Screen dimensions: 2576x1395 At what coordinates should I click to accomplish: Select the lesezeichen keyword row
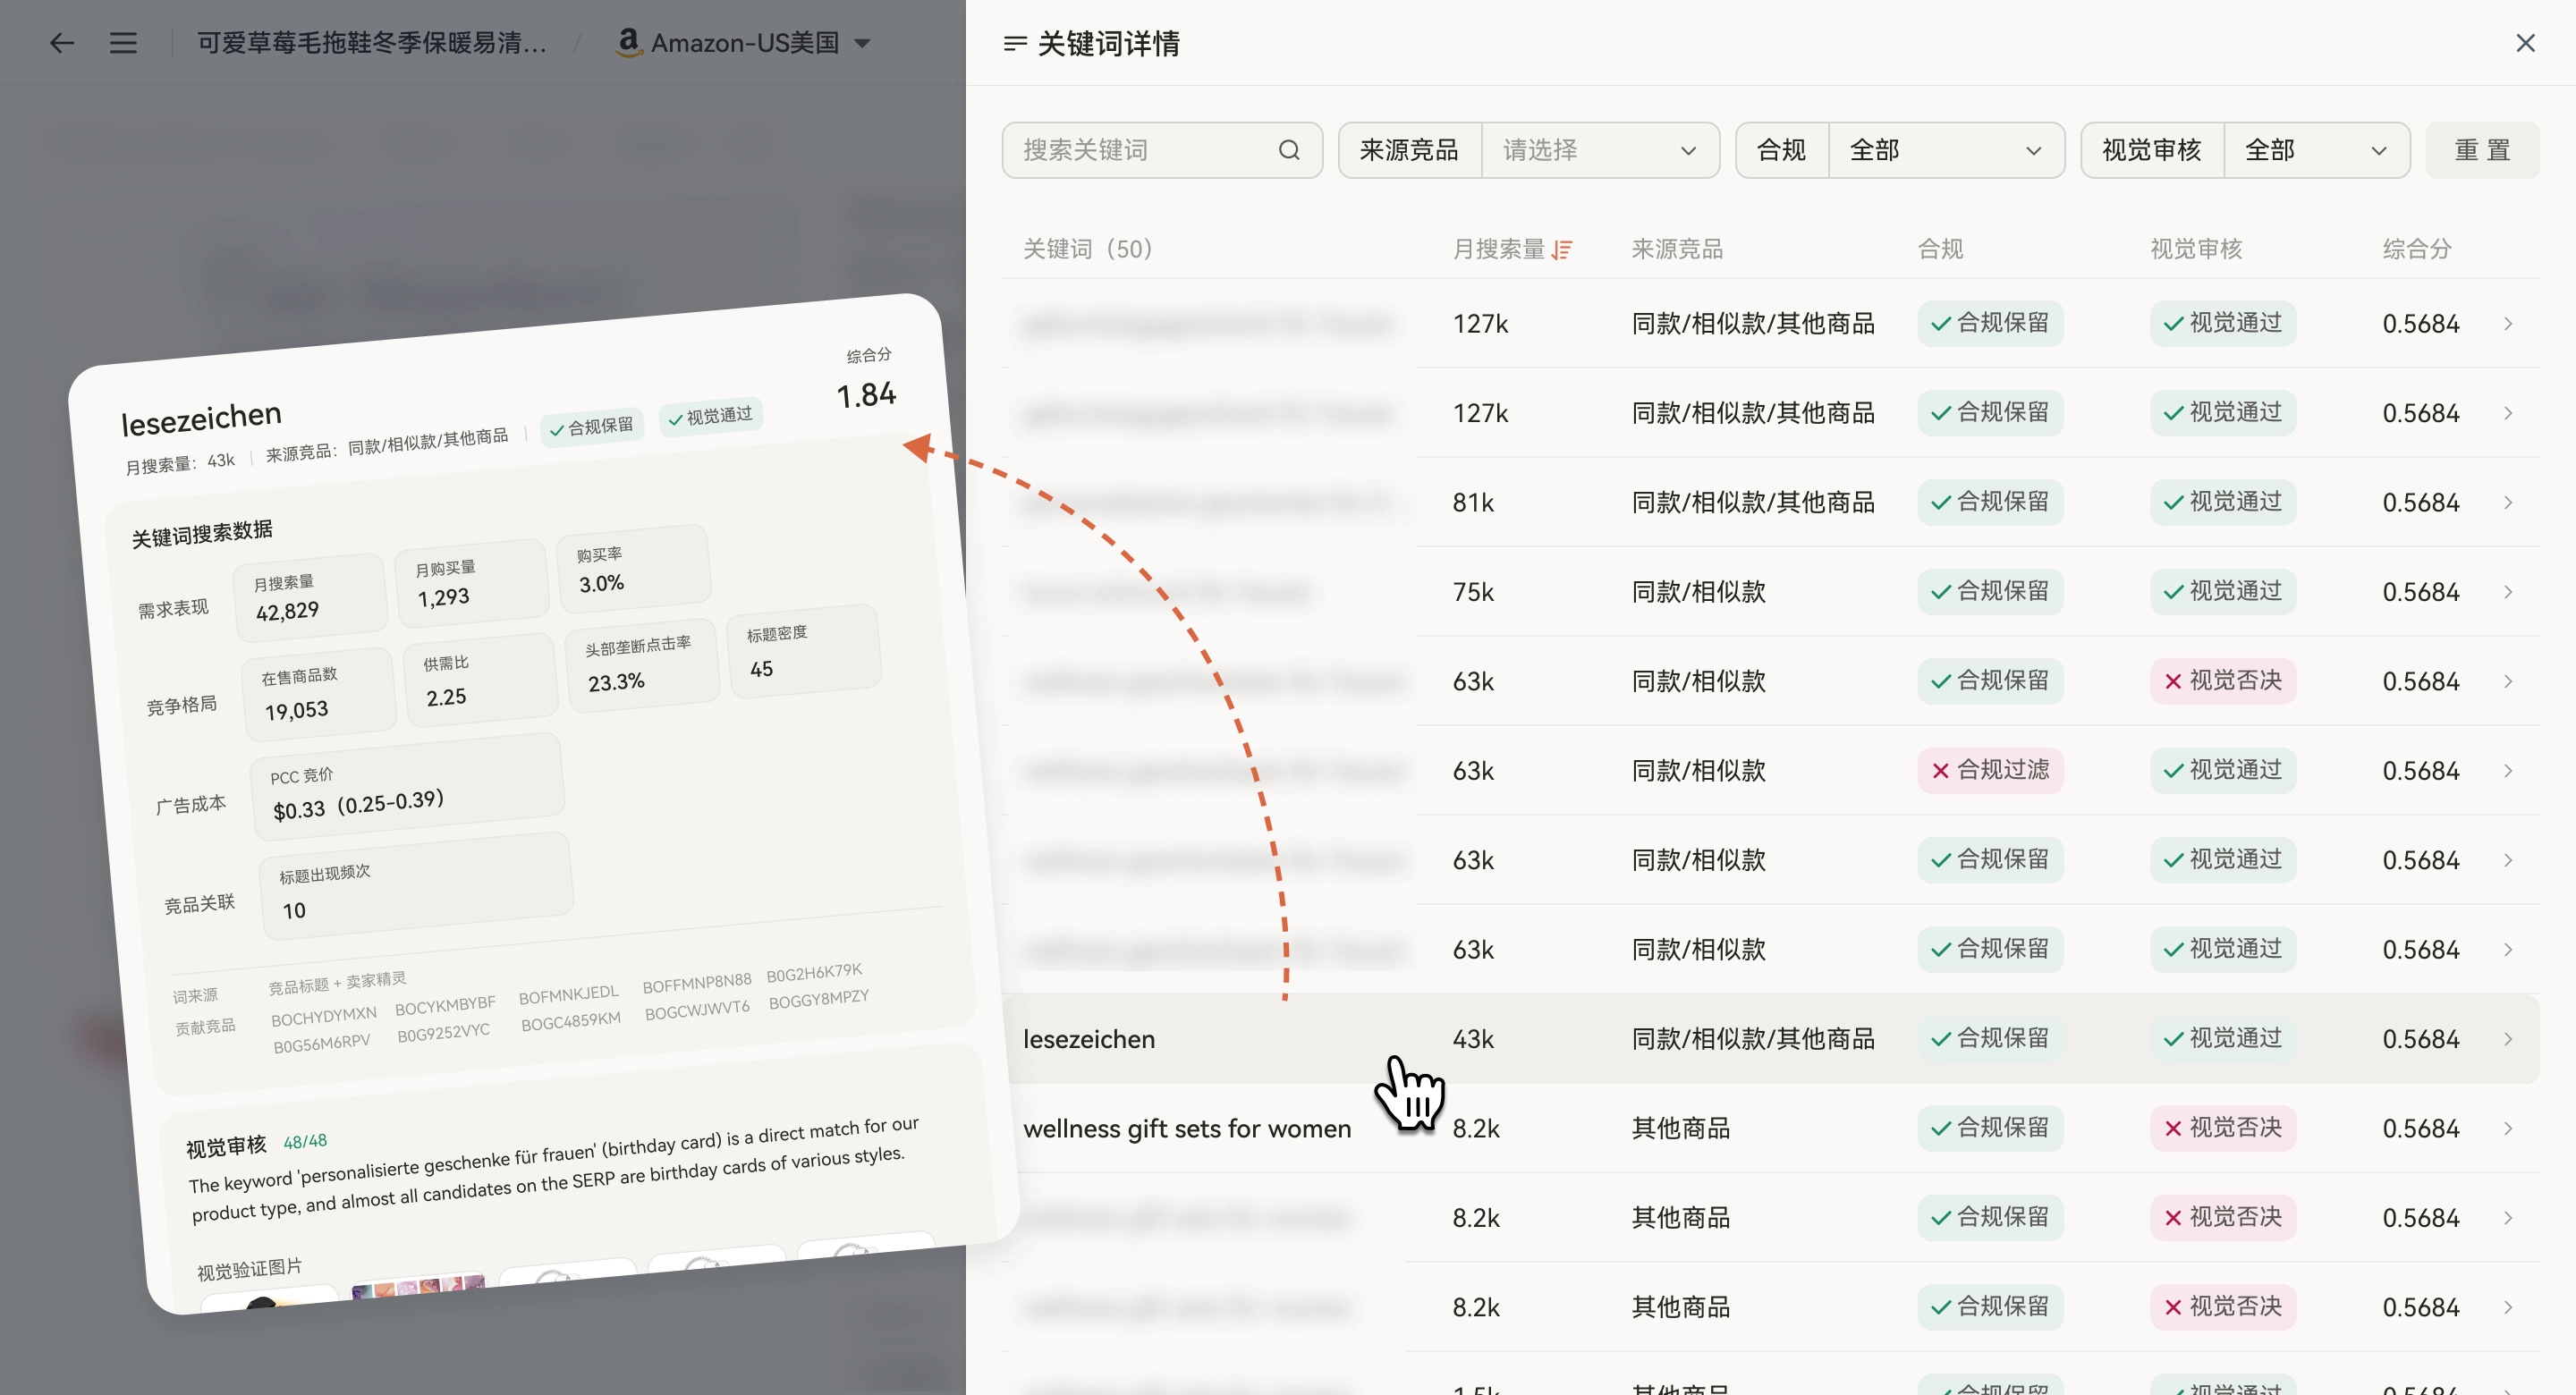tap(1771, 1039)
